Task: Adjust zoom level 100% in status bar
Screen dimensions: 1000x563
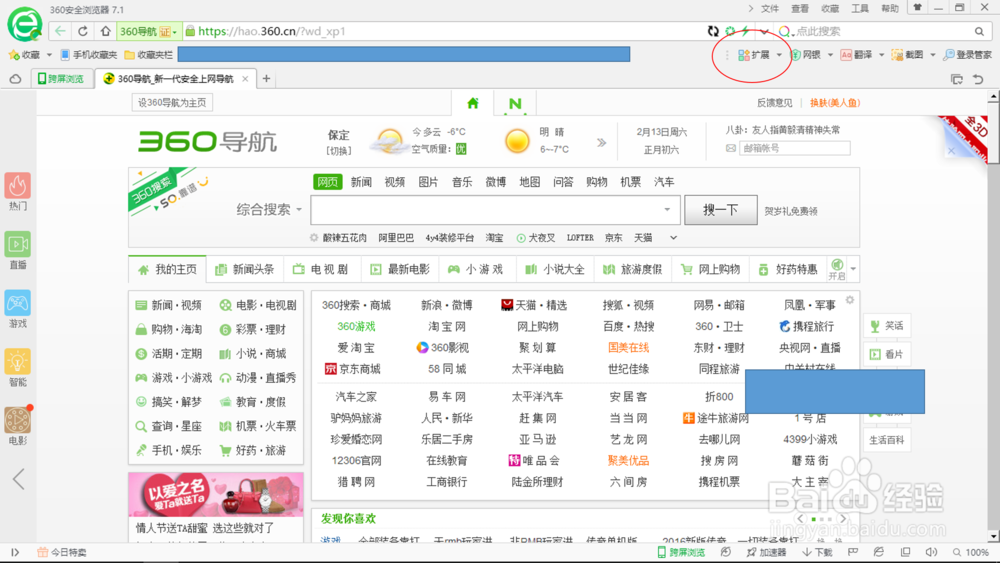Action: 971,552
